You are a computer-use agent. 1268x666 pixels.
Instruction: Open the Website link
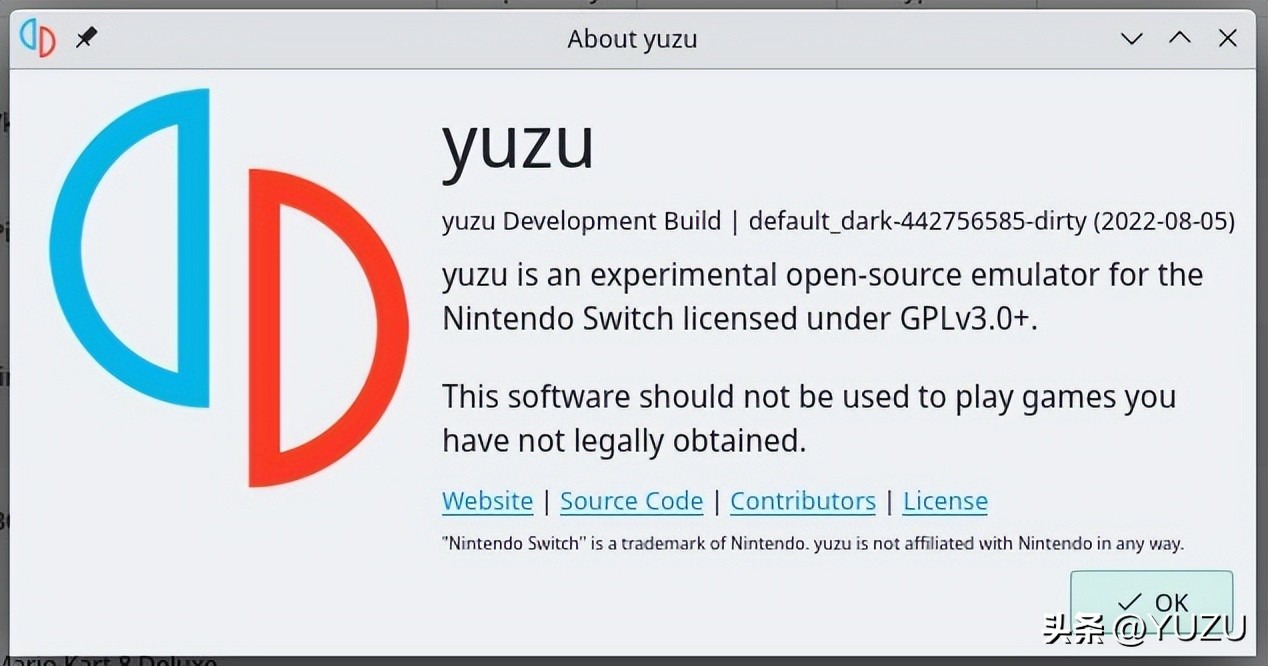coord(487,501)
